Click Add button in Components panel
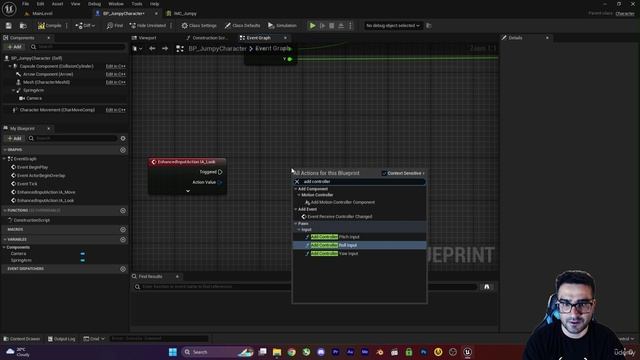The height and width of the screenshot is (360, 640). pos(14,47)
